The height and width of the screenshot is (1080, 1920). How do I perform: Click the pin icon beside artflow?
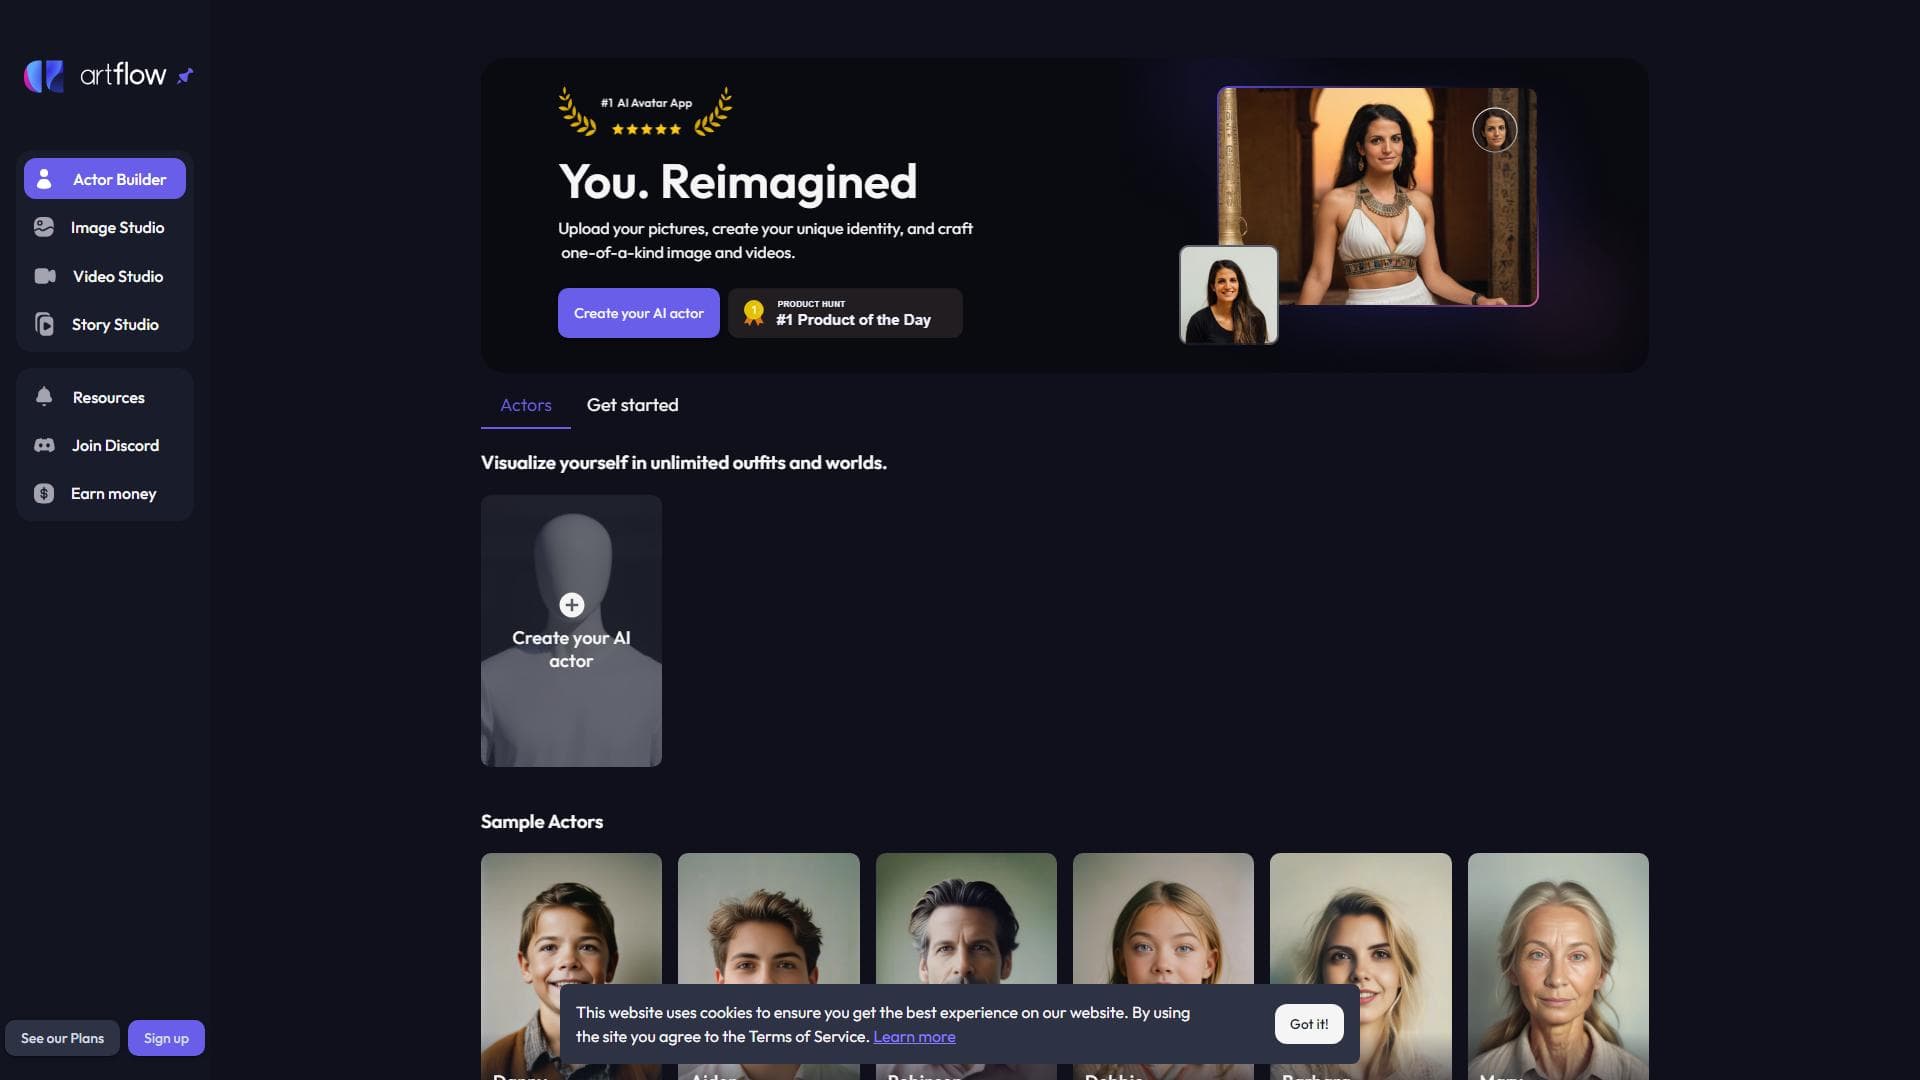click(185, 76)
